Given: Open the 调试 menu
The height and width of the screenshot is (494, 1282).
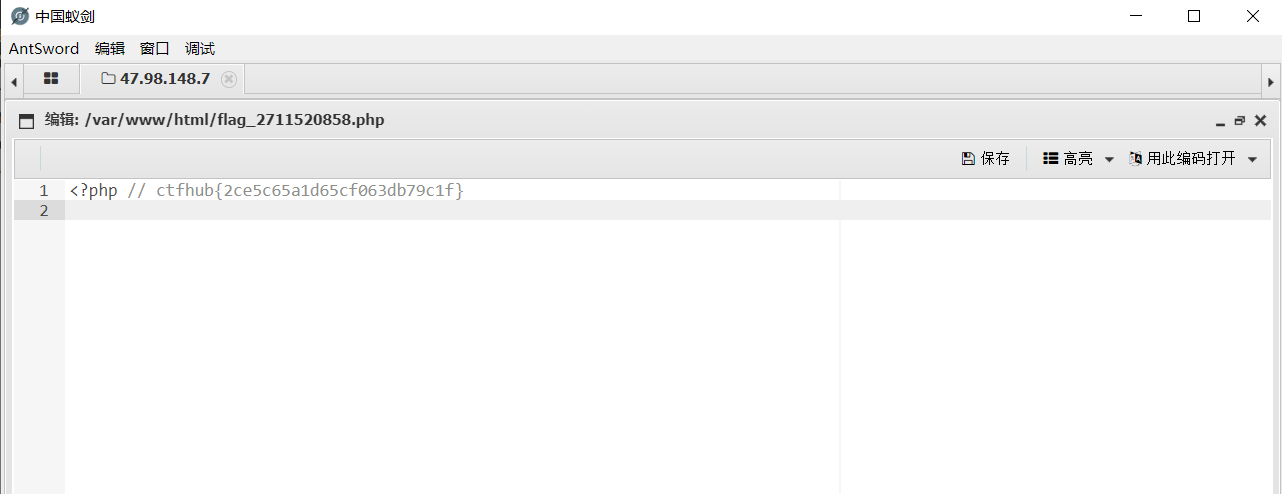Looking at the screenshot, I should pos(200,48).
